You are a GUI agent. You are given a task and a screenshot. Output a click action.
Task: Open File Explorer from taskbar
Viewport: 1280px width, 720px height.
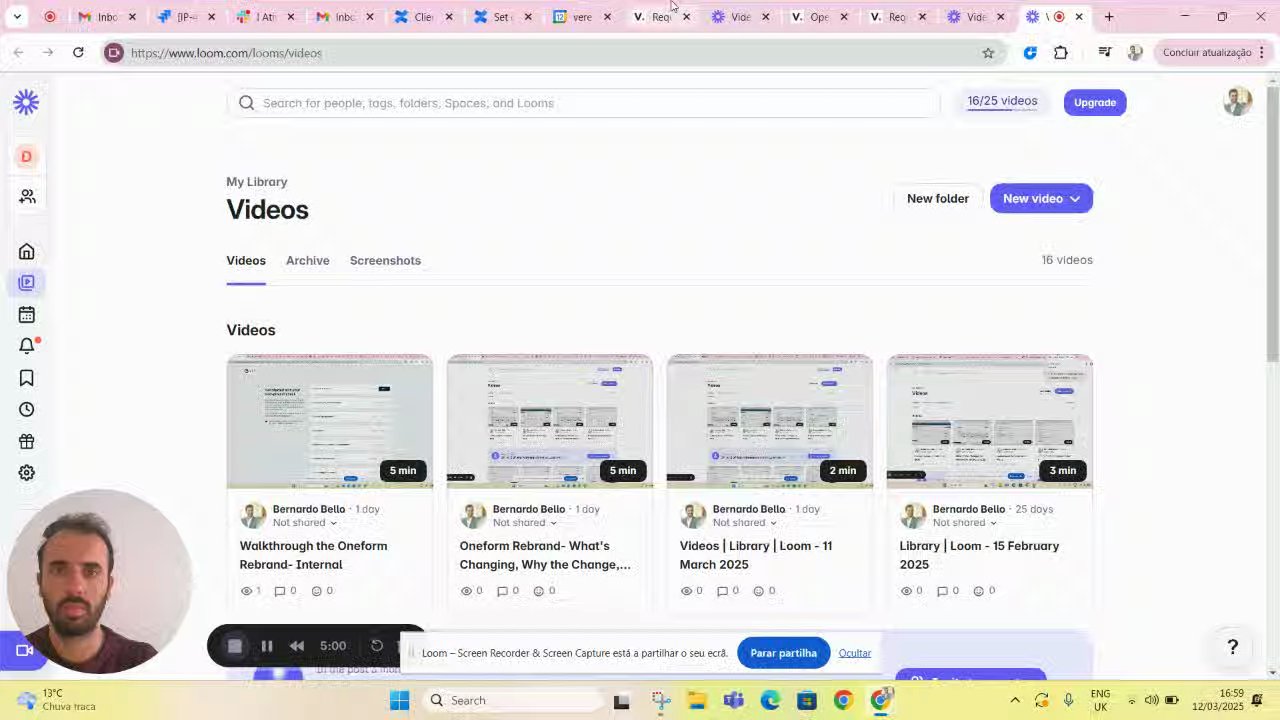click(x=696, y=700)
